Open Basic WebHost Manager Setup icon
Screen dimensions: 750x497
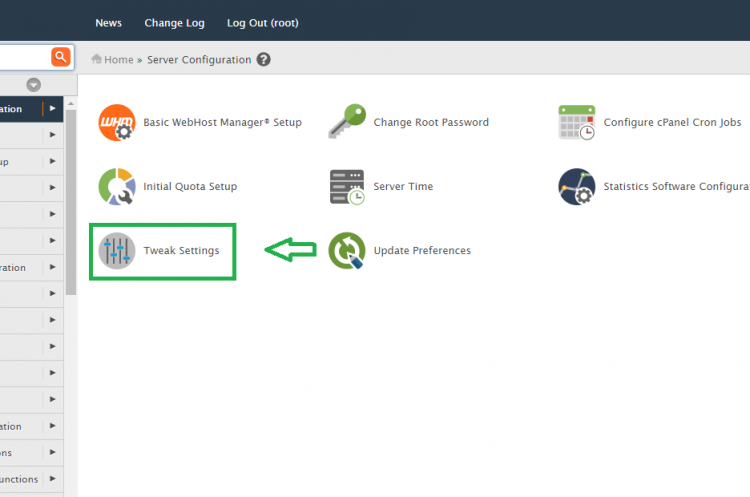pyautogui.click(x=117, y=122)
